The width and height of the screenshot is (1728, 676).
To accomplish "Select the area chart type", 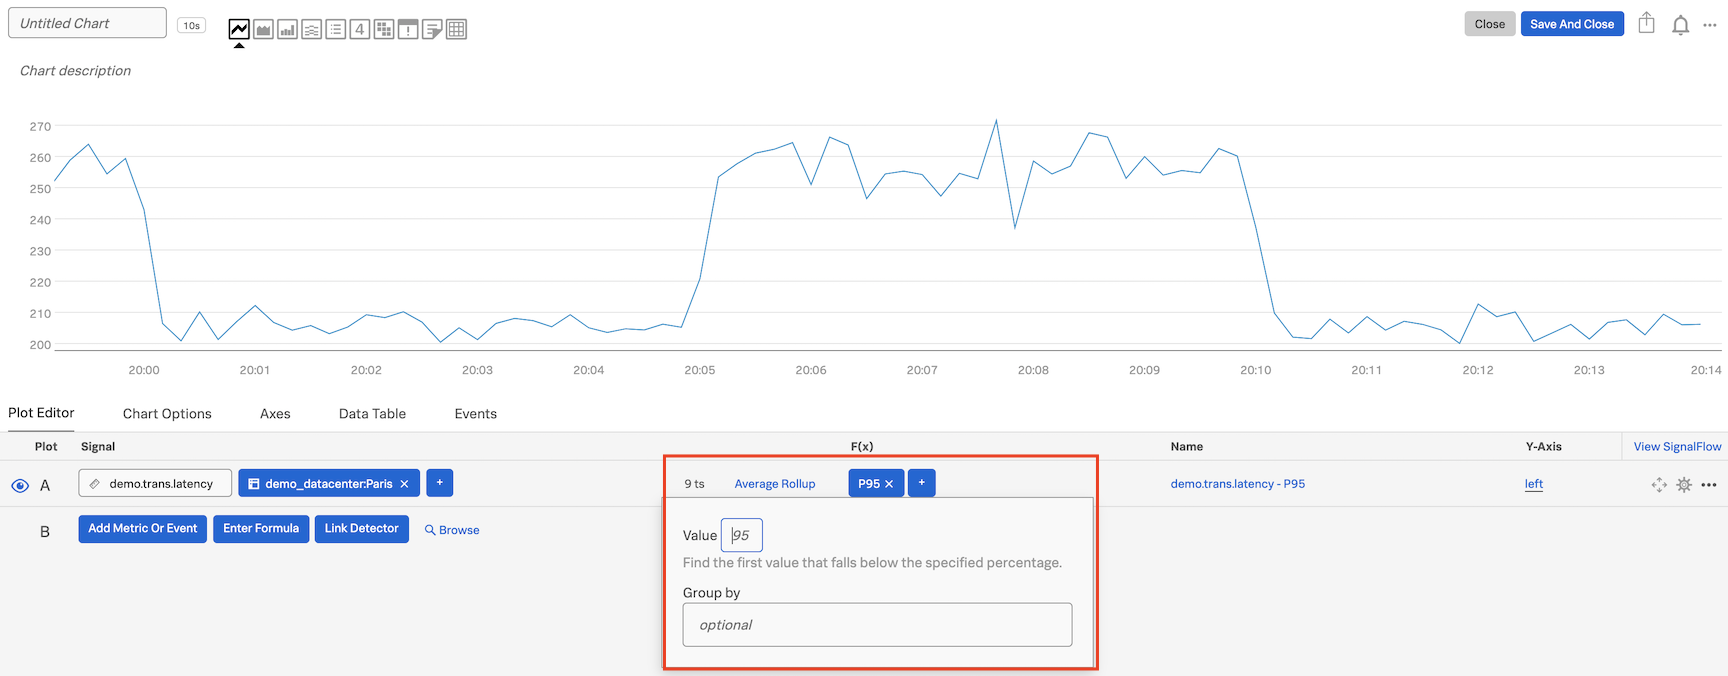I will [263, 30].
